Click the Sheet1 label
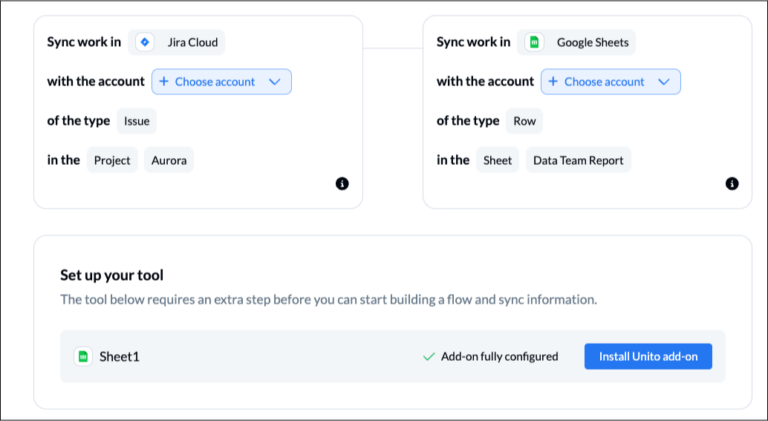The height and width of the screenshot is (421, 768). pyautogui.click(x=120, y=356)
